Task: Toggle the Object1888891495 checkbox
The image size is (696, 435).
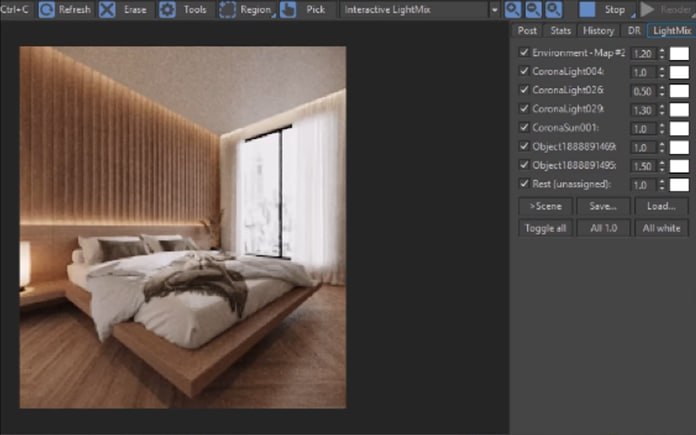Action: point(524,164)
